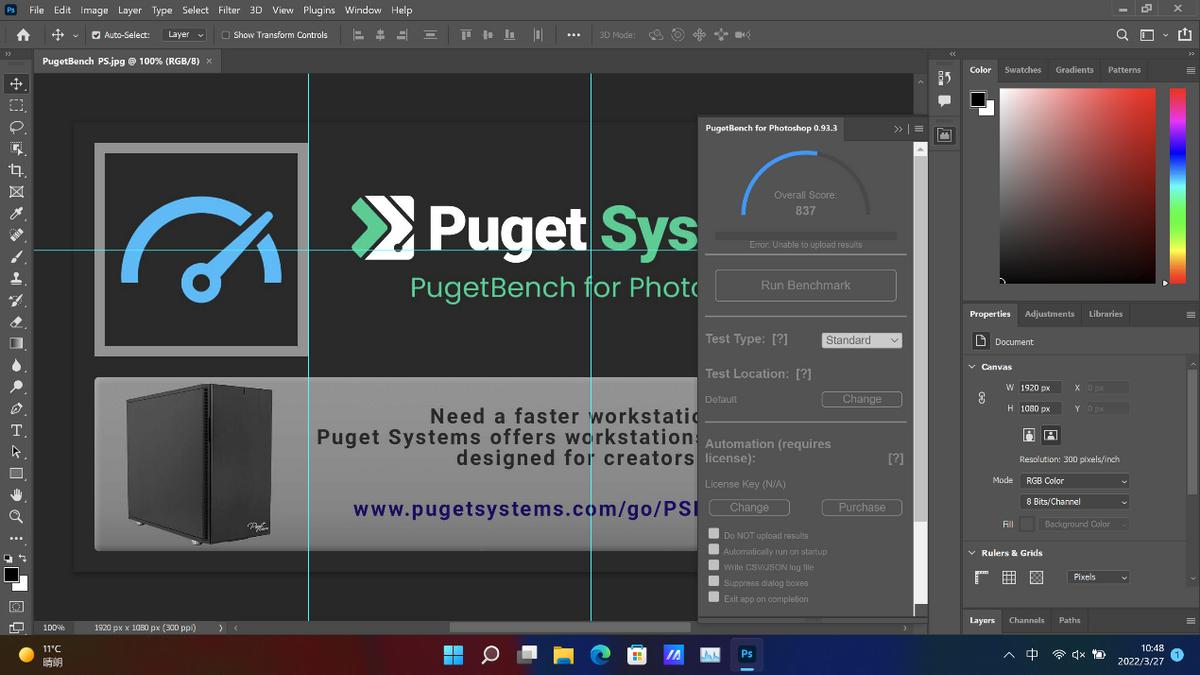The image size is (1200, 675).
Task: Select the Zoom tool
Action: point(16,517)
